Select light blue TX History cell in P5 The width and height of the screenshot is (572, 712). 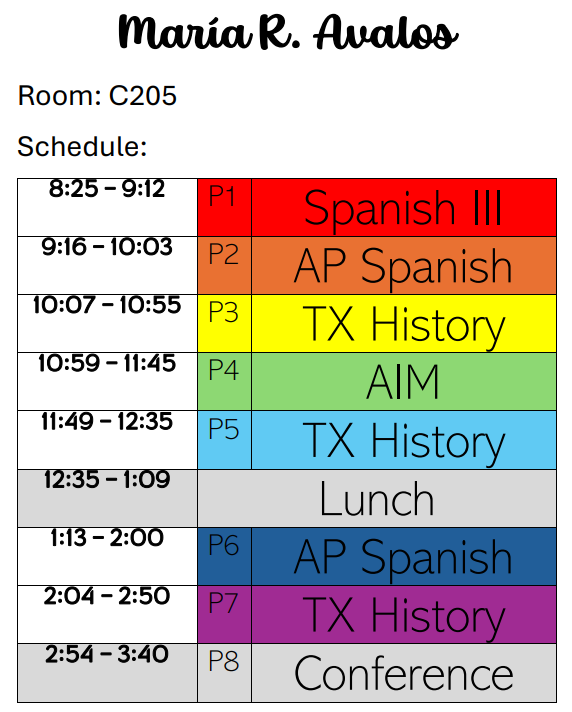pyautogui.click(x=404, y=440)
